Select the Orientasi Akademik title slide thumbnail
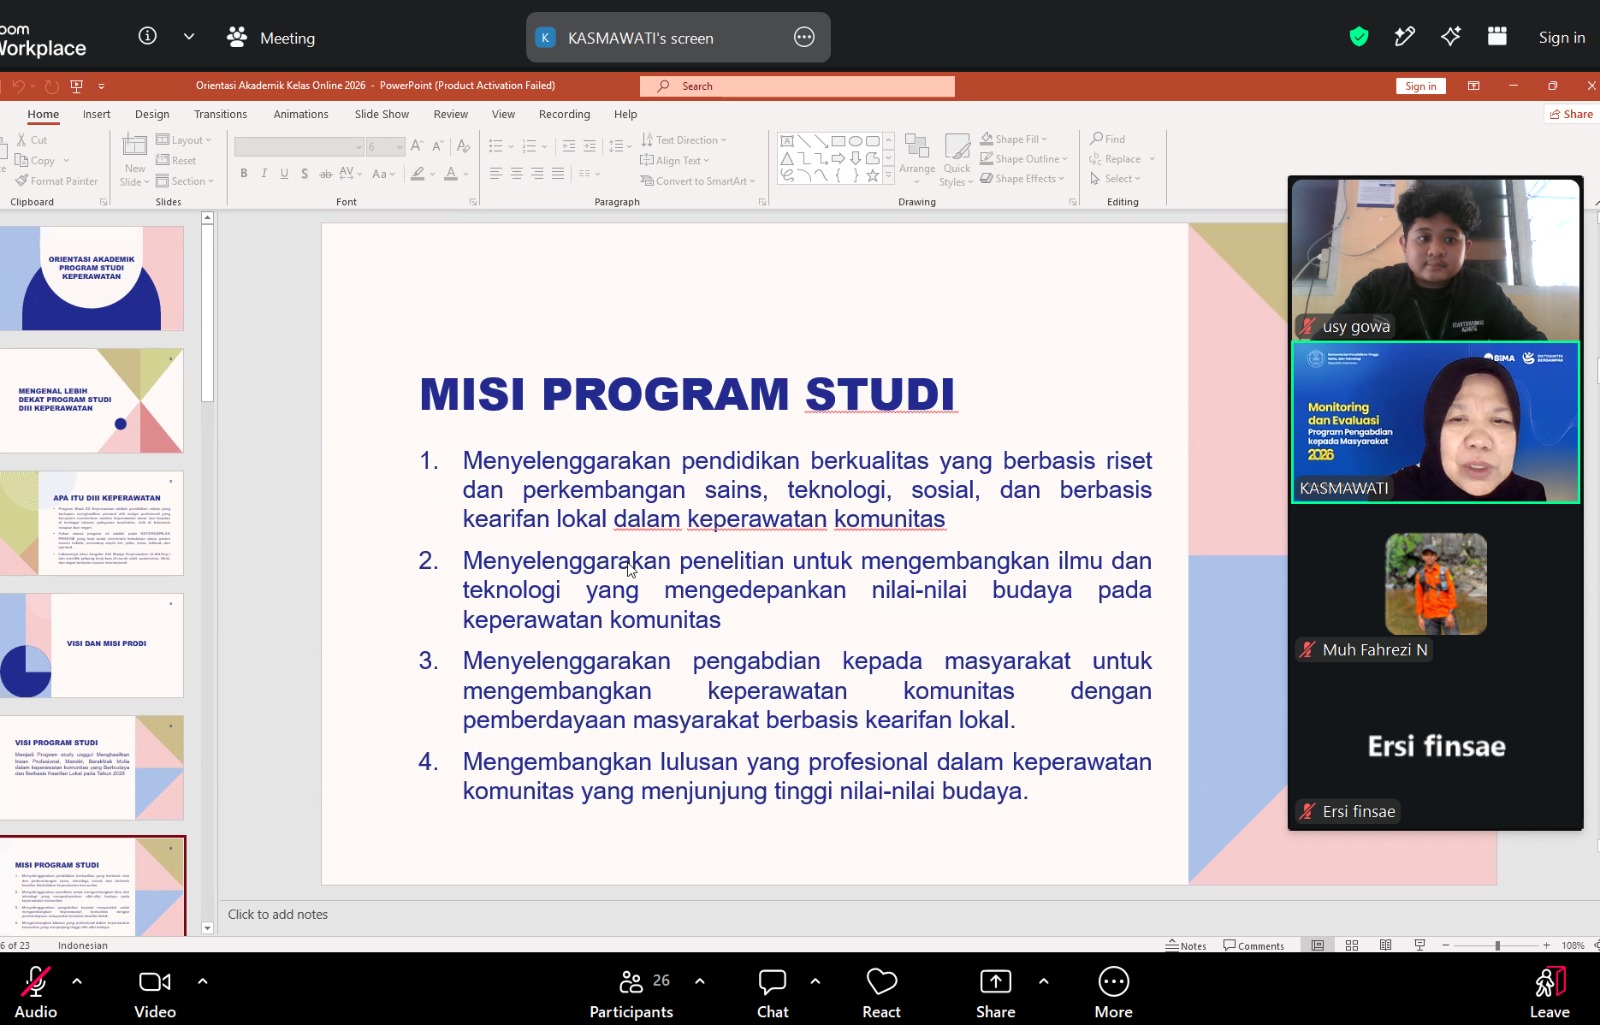1600x1025 pixels. pyautogui.click(x=92, y=278)
